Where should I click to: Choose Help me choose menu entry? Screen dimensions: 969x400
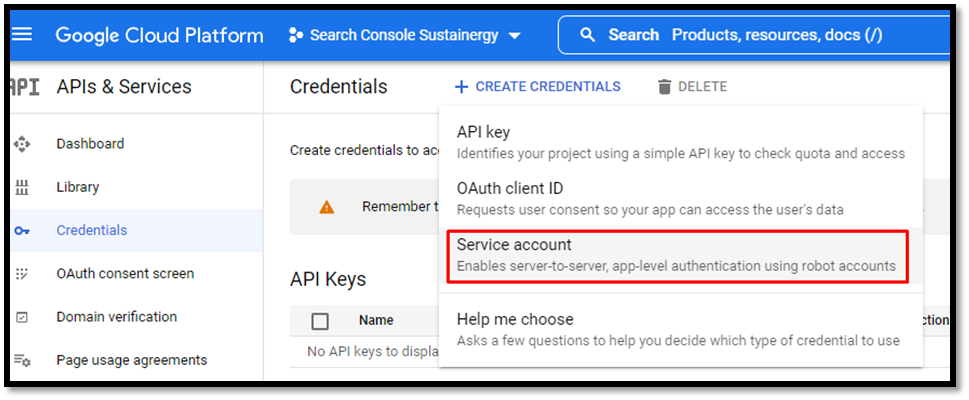click(680, 329)
